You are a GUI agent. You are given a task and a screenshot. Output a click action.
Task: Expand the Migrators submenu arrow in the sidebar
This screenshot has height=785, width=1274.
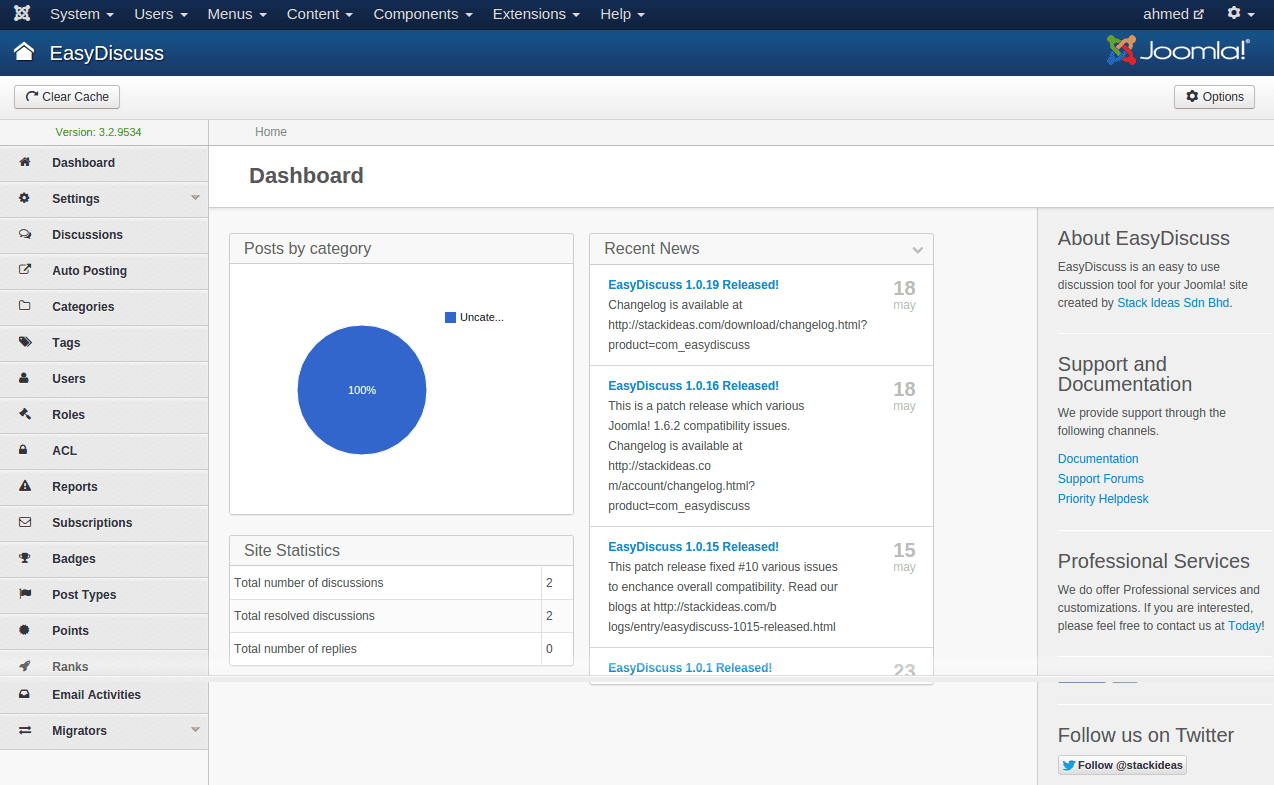[x=195, y=729]
